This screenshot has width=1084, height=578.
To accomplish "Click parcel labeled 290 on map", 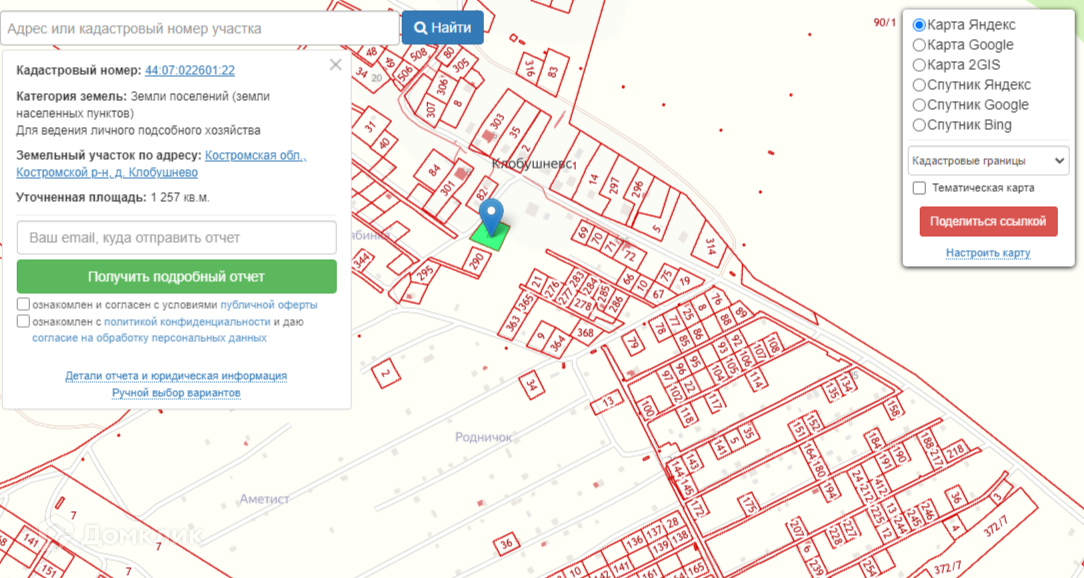I will coord(476,261).
